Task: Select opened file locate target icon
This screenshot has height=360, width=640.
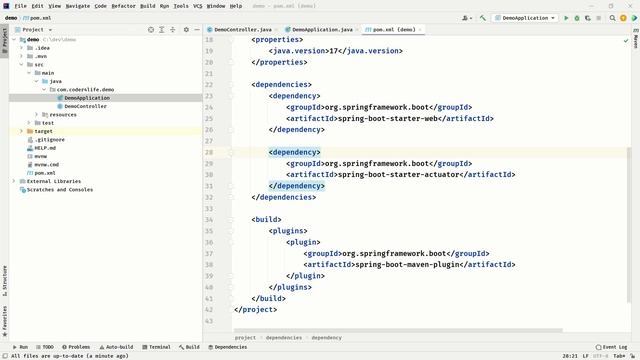Action: click(151, 30)
